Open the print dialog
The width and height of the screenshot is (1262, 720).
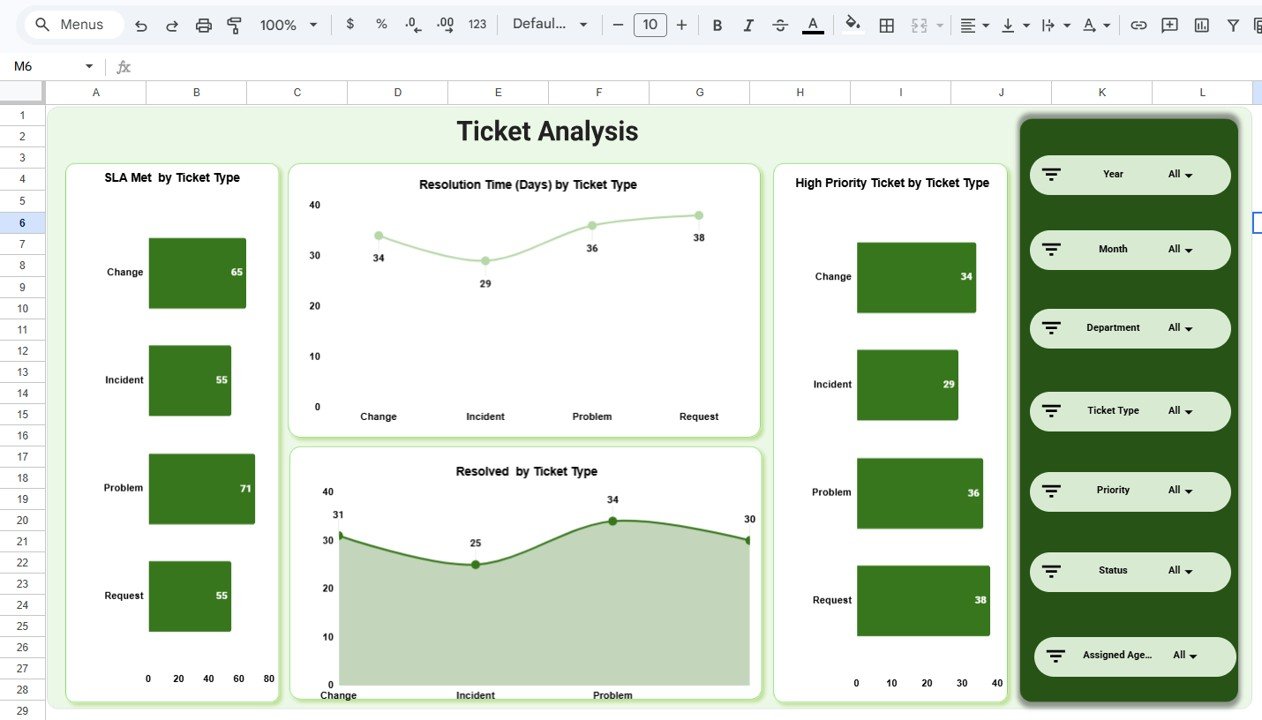[204, 24]
